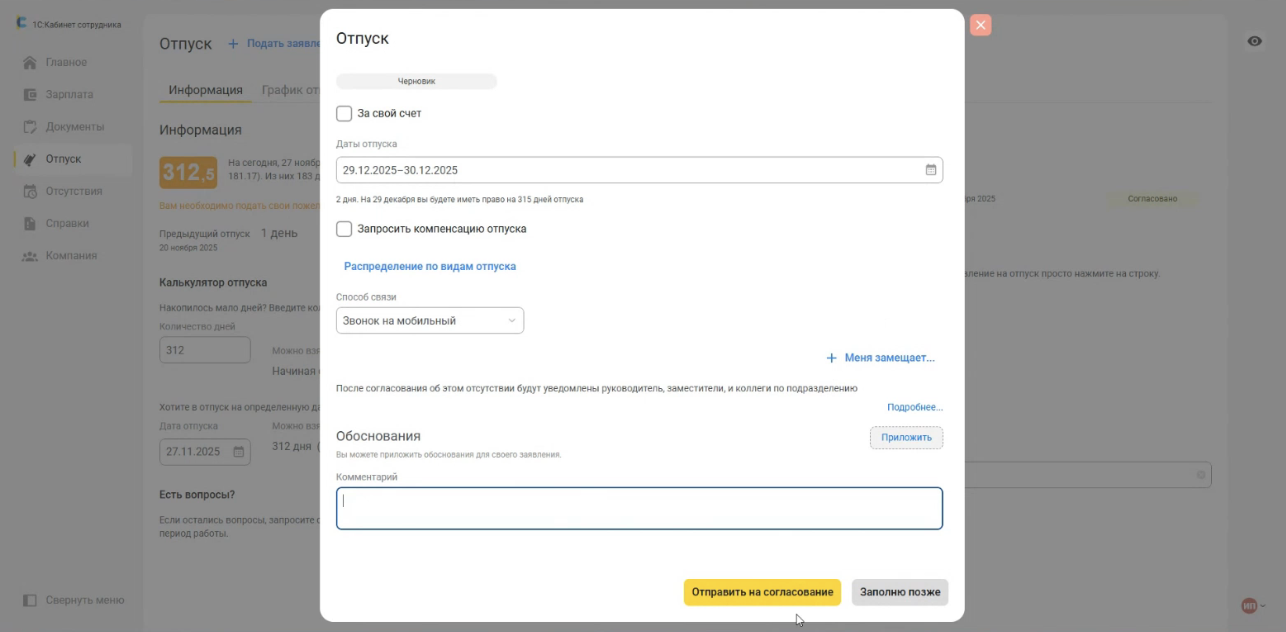Click the Свернуть меню collapse icon
The image size is (1286, 632).
click(30, 600)
